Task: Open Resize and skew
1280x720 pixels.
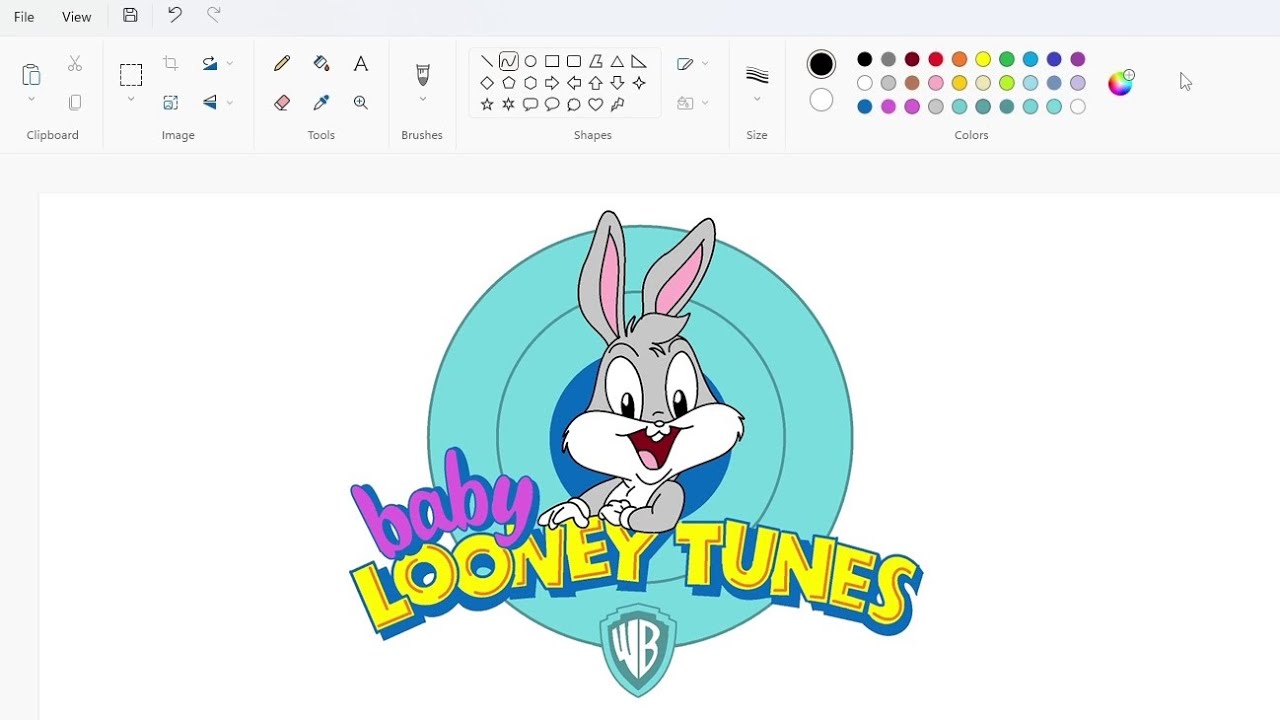Action: [x=171, y=103]
